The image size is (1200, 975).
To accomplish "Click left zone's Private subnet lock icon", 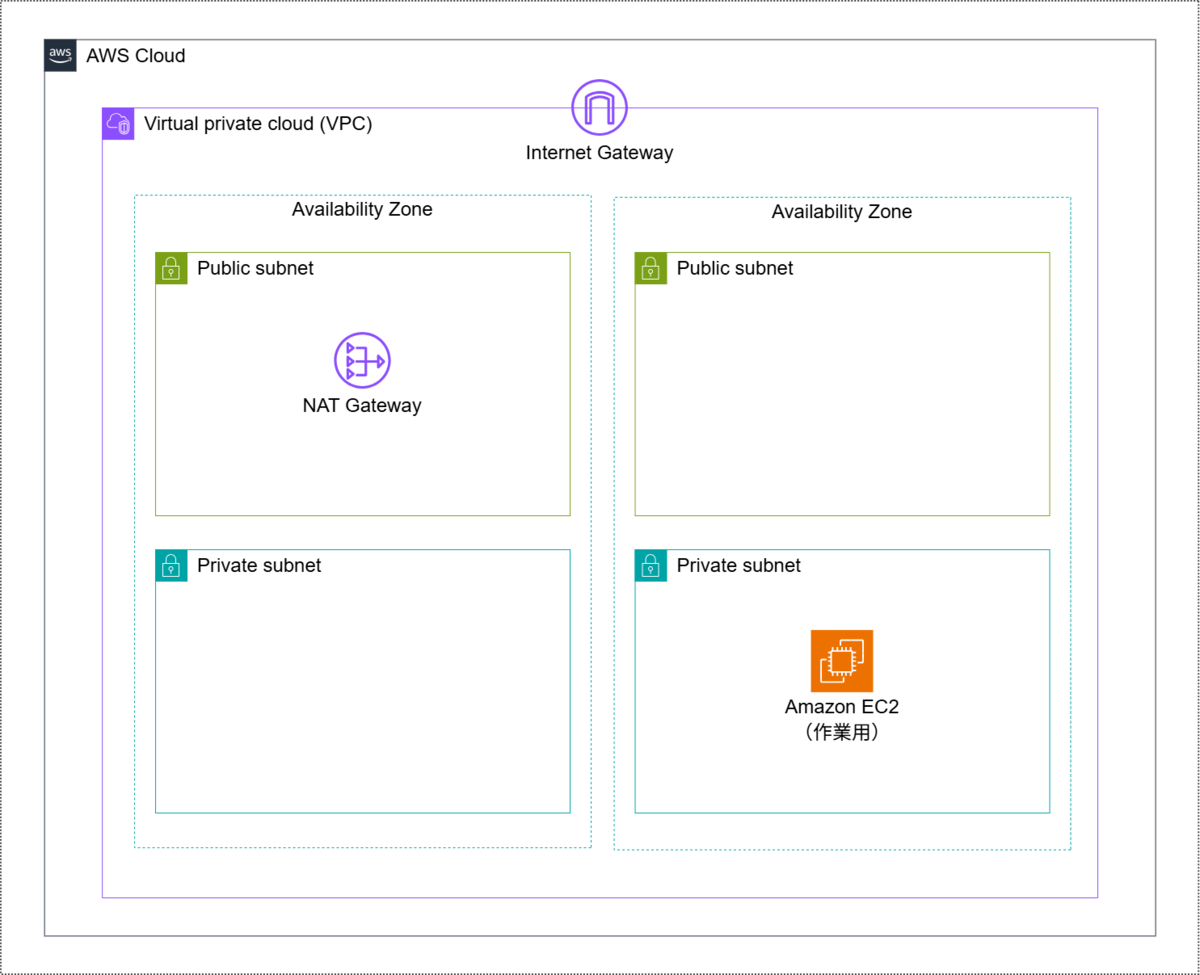I will pos(171,565).
